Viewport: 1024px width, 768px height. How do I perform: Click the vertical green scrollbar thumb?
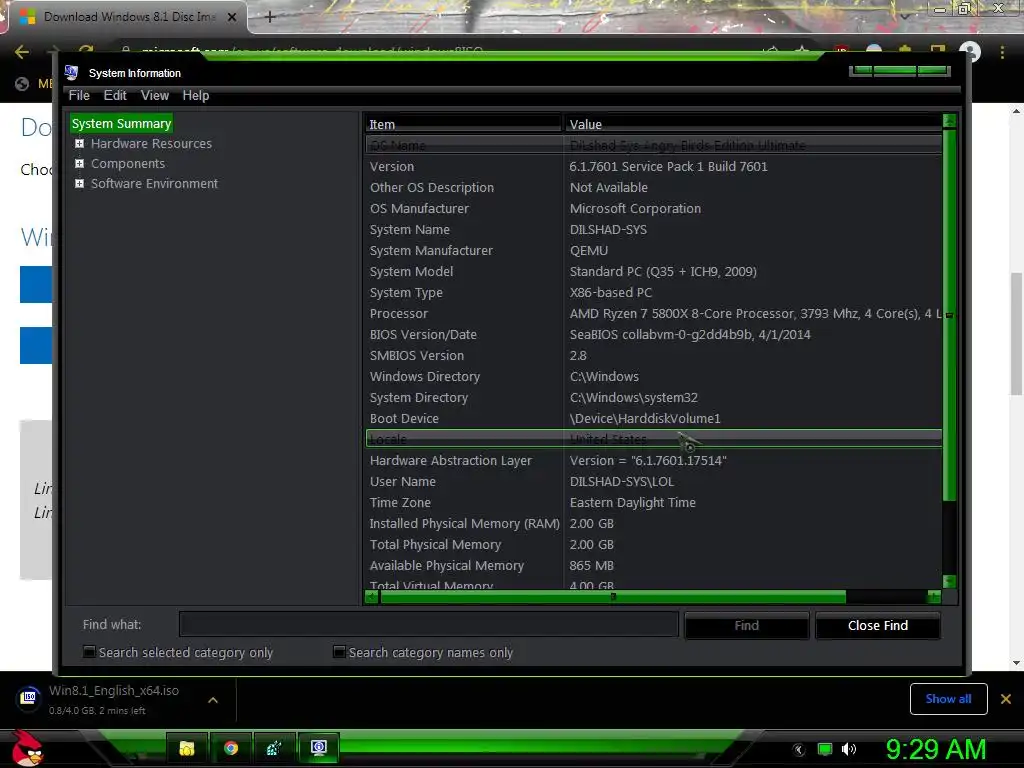[x=950, y=315]
